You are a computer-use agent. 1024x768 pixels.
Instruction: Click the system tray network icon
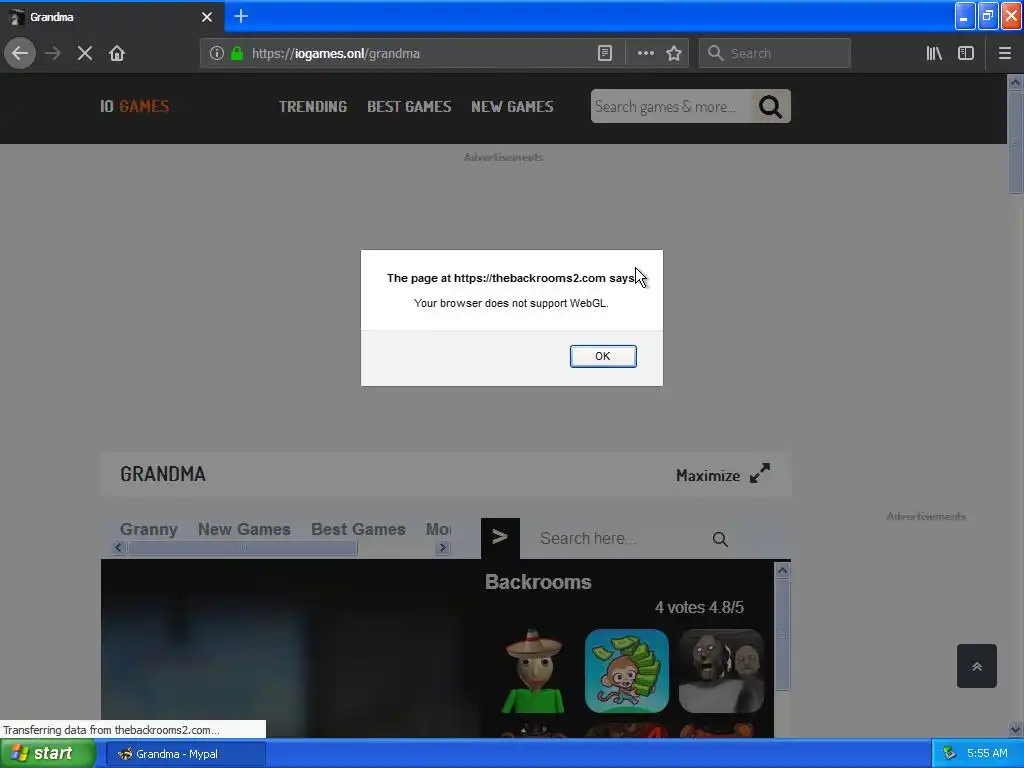click(950, 754)
